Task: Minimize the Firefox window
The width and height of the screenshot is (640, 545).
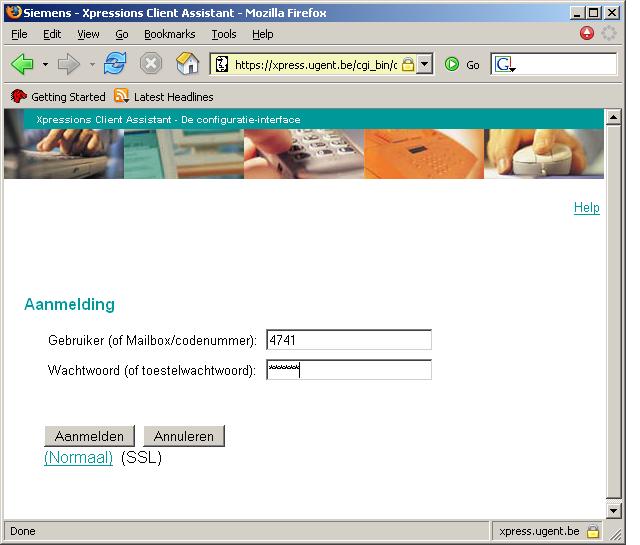Action: click(577, 13)
